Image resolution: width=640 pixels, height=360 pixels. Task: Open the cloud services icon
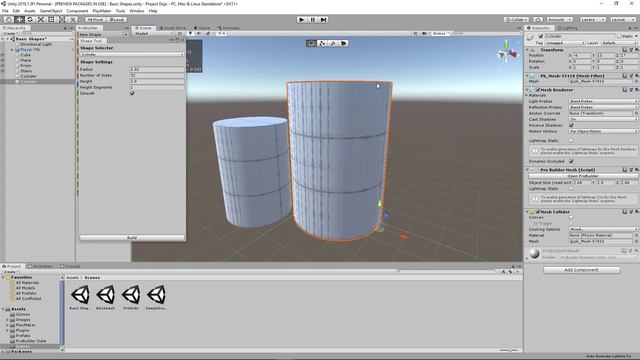click(x=538, y=19)
